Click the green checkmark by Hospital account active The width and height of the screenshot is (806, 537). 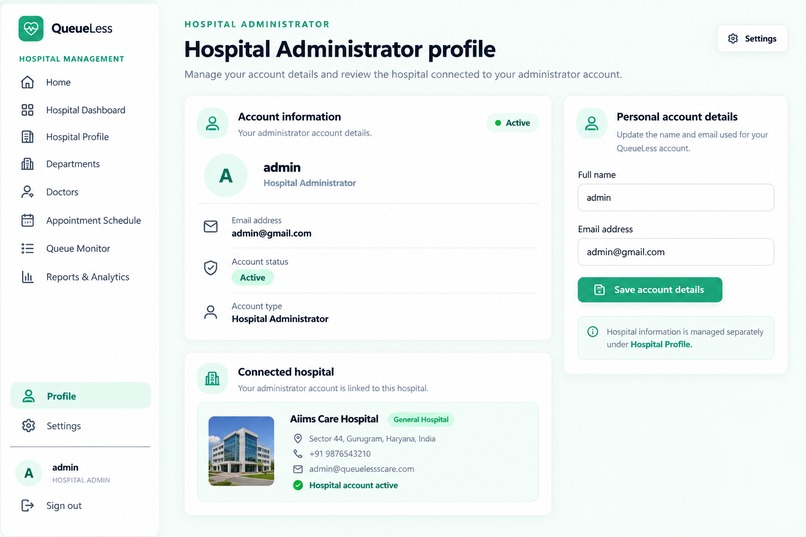298,485
